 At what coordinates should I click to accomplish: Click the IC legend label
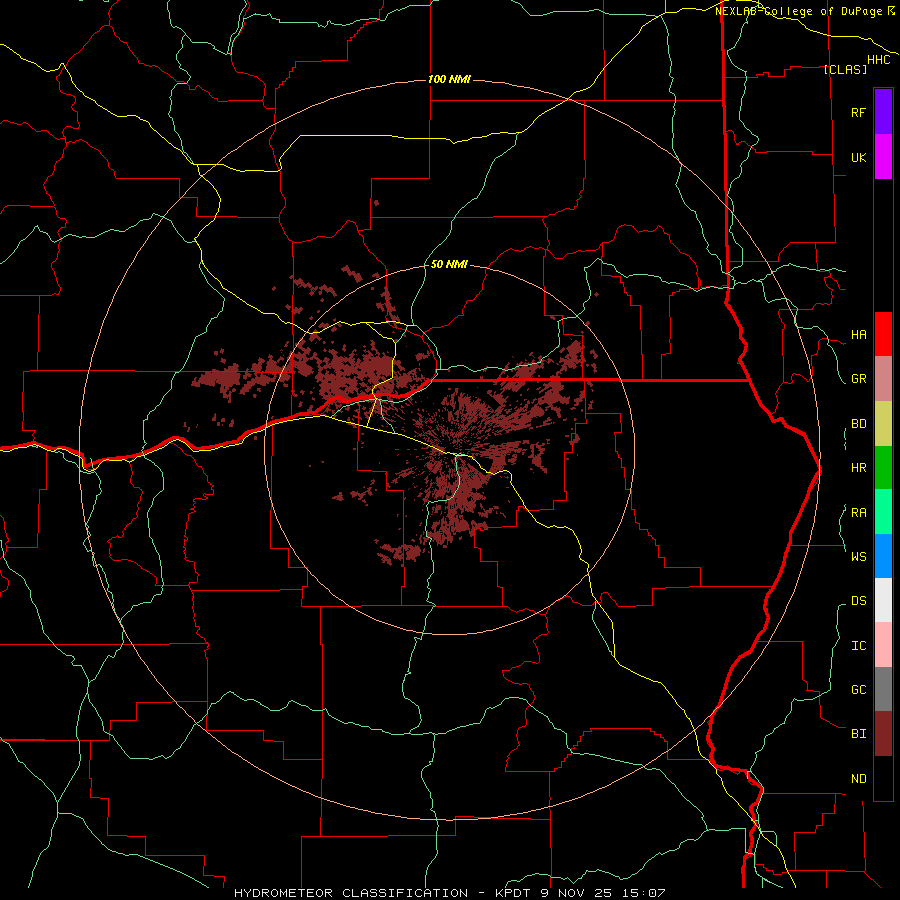click(858, 646)
